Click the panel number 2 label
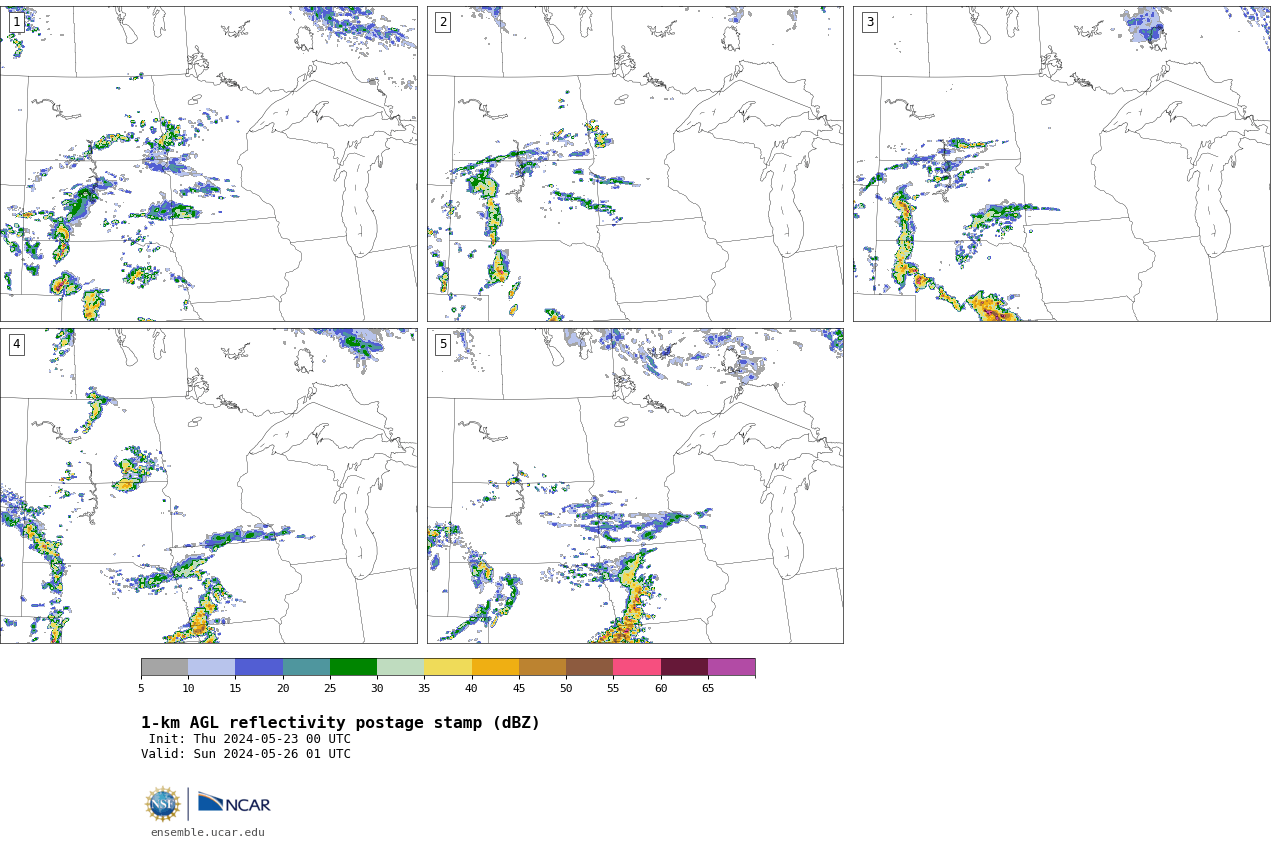1280x844 pixels. [x=443, y=22]
